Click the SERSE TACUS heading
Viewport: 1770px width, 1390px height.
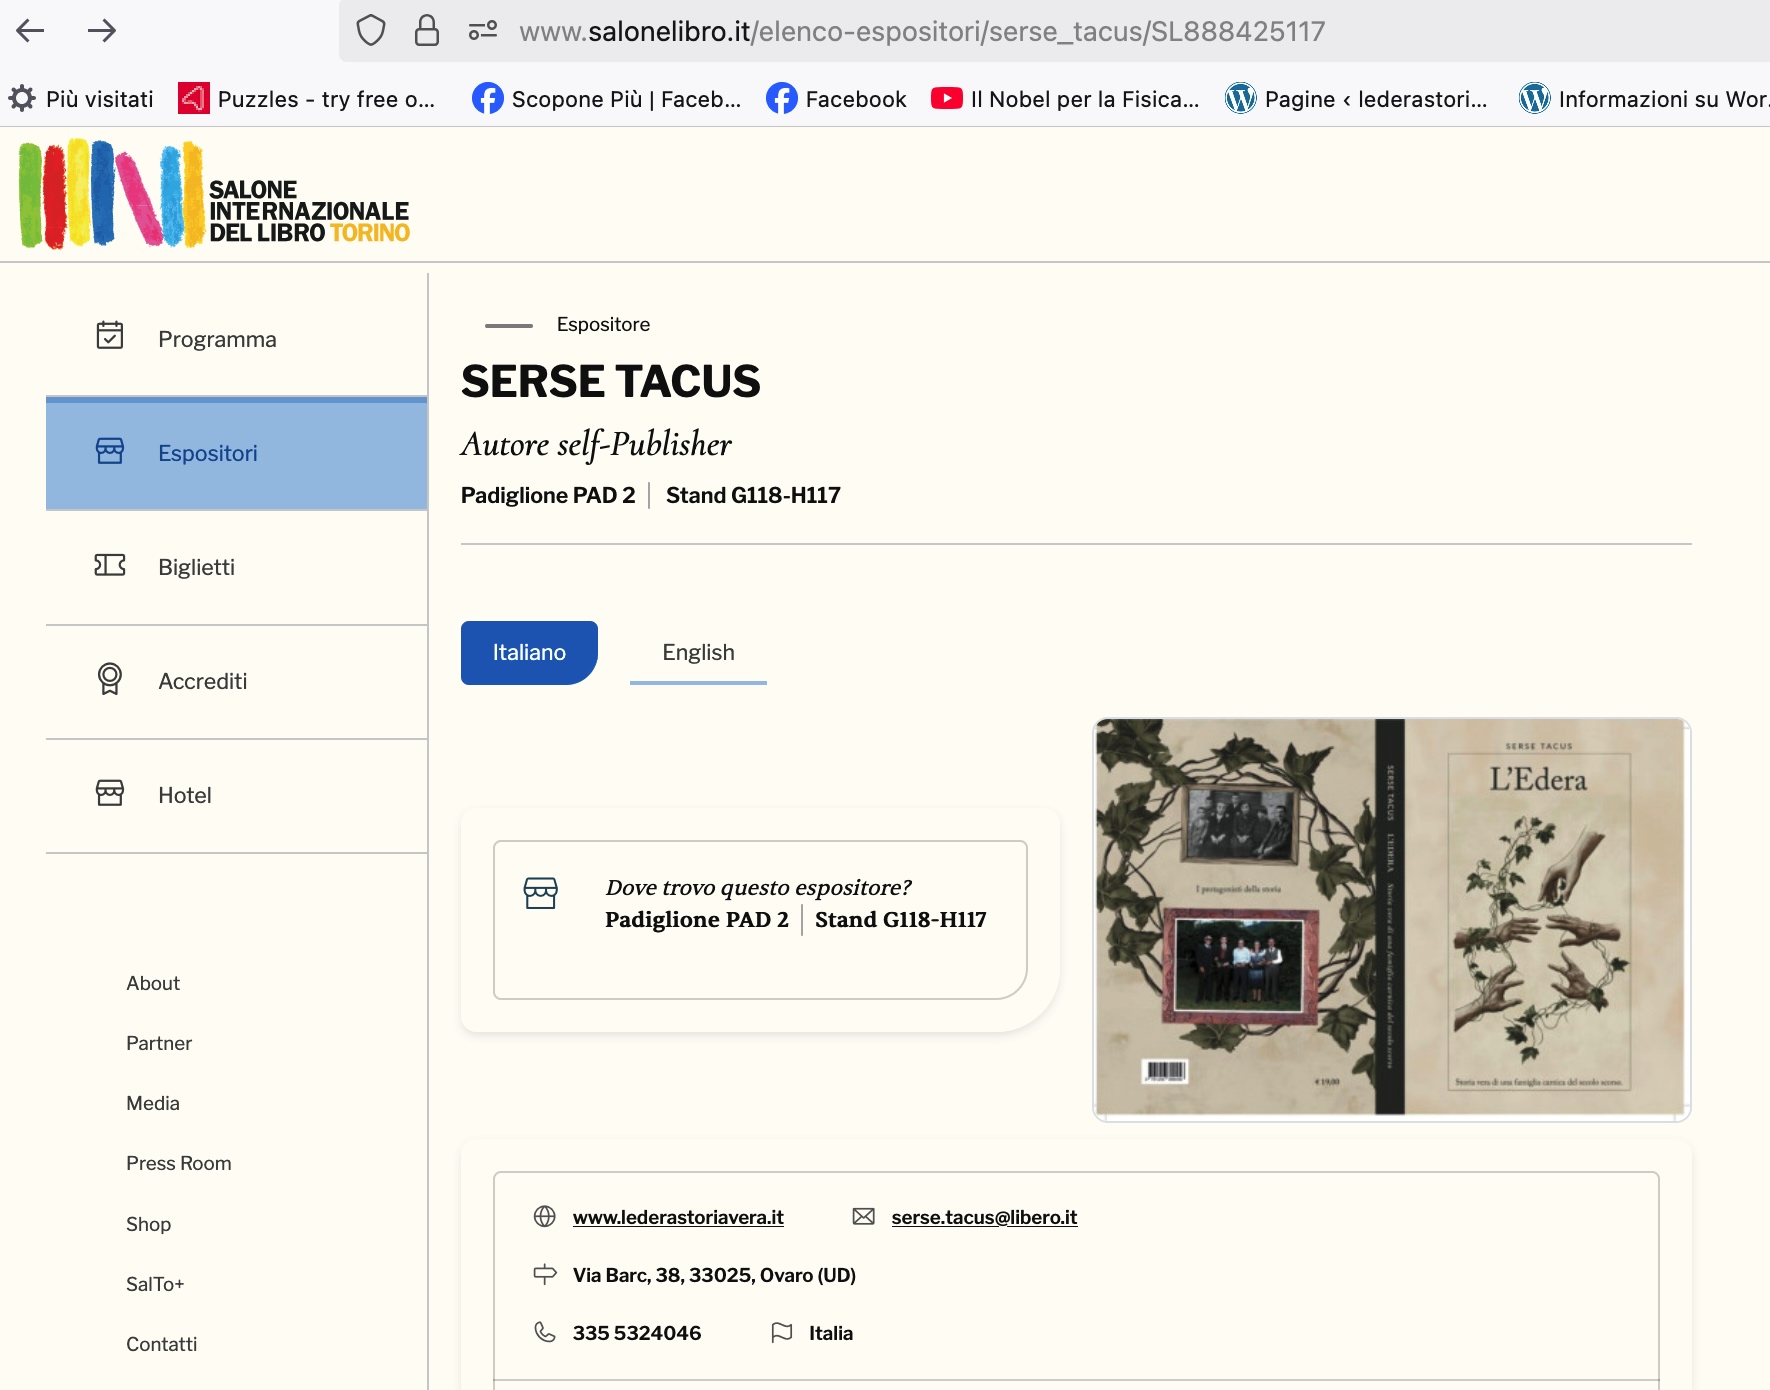click(x=611, y=382)
